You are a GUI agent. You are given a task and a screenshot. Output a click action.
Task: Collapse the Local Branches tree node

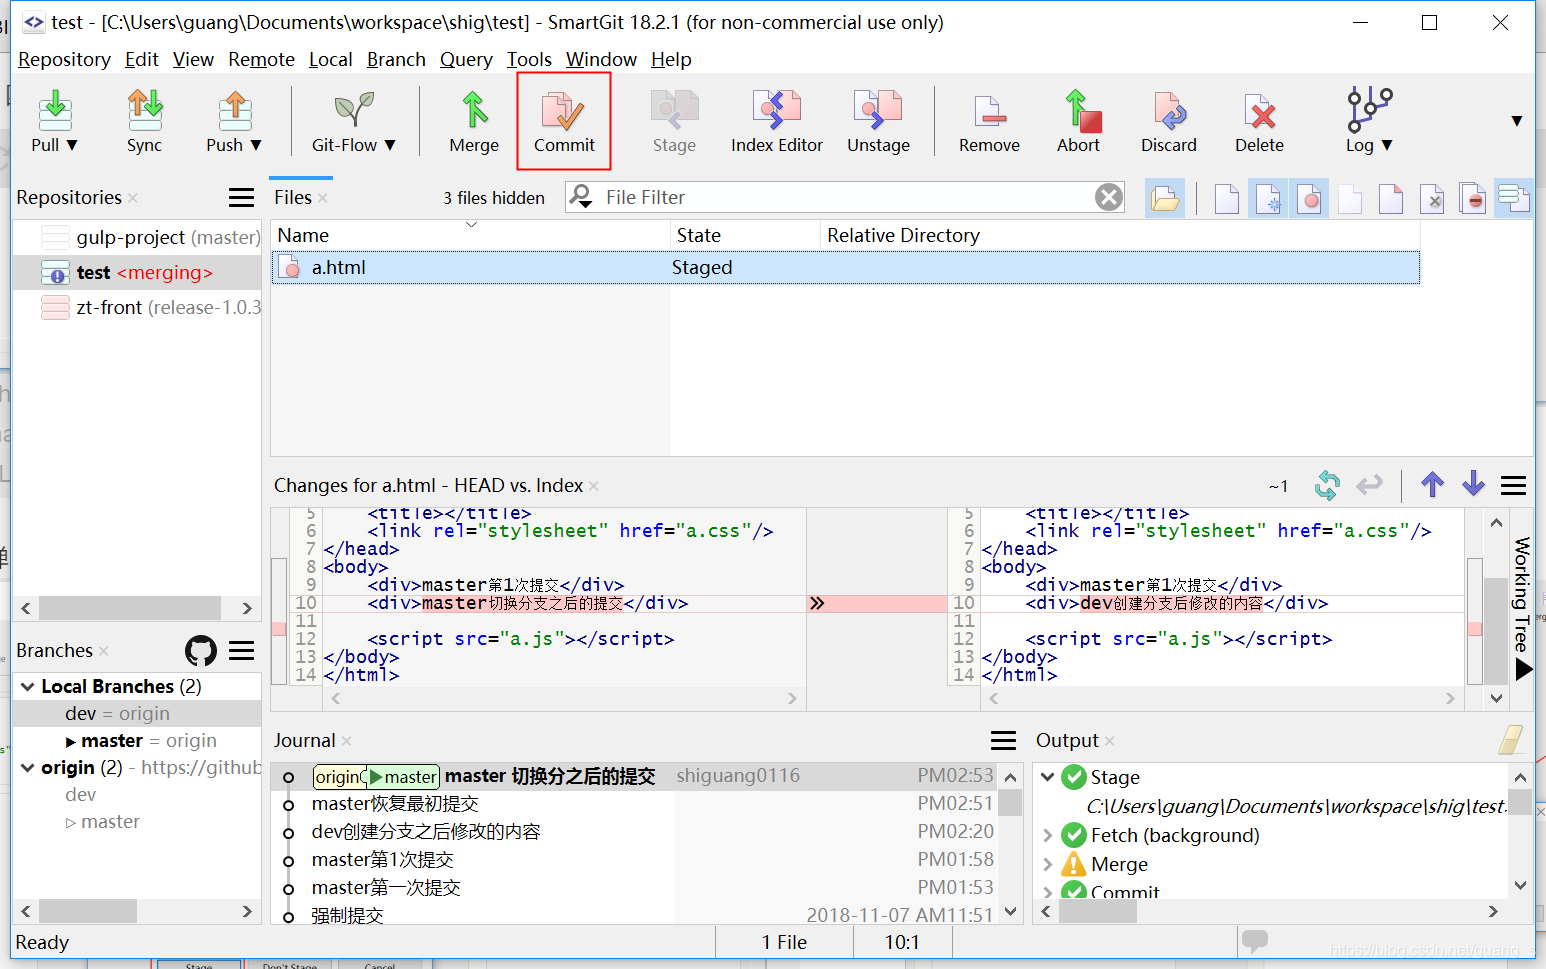(x=28, y=687)
